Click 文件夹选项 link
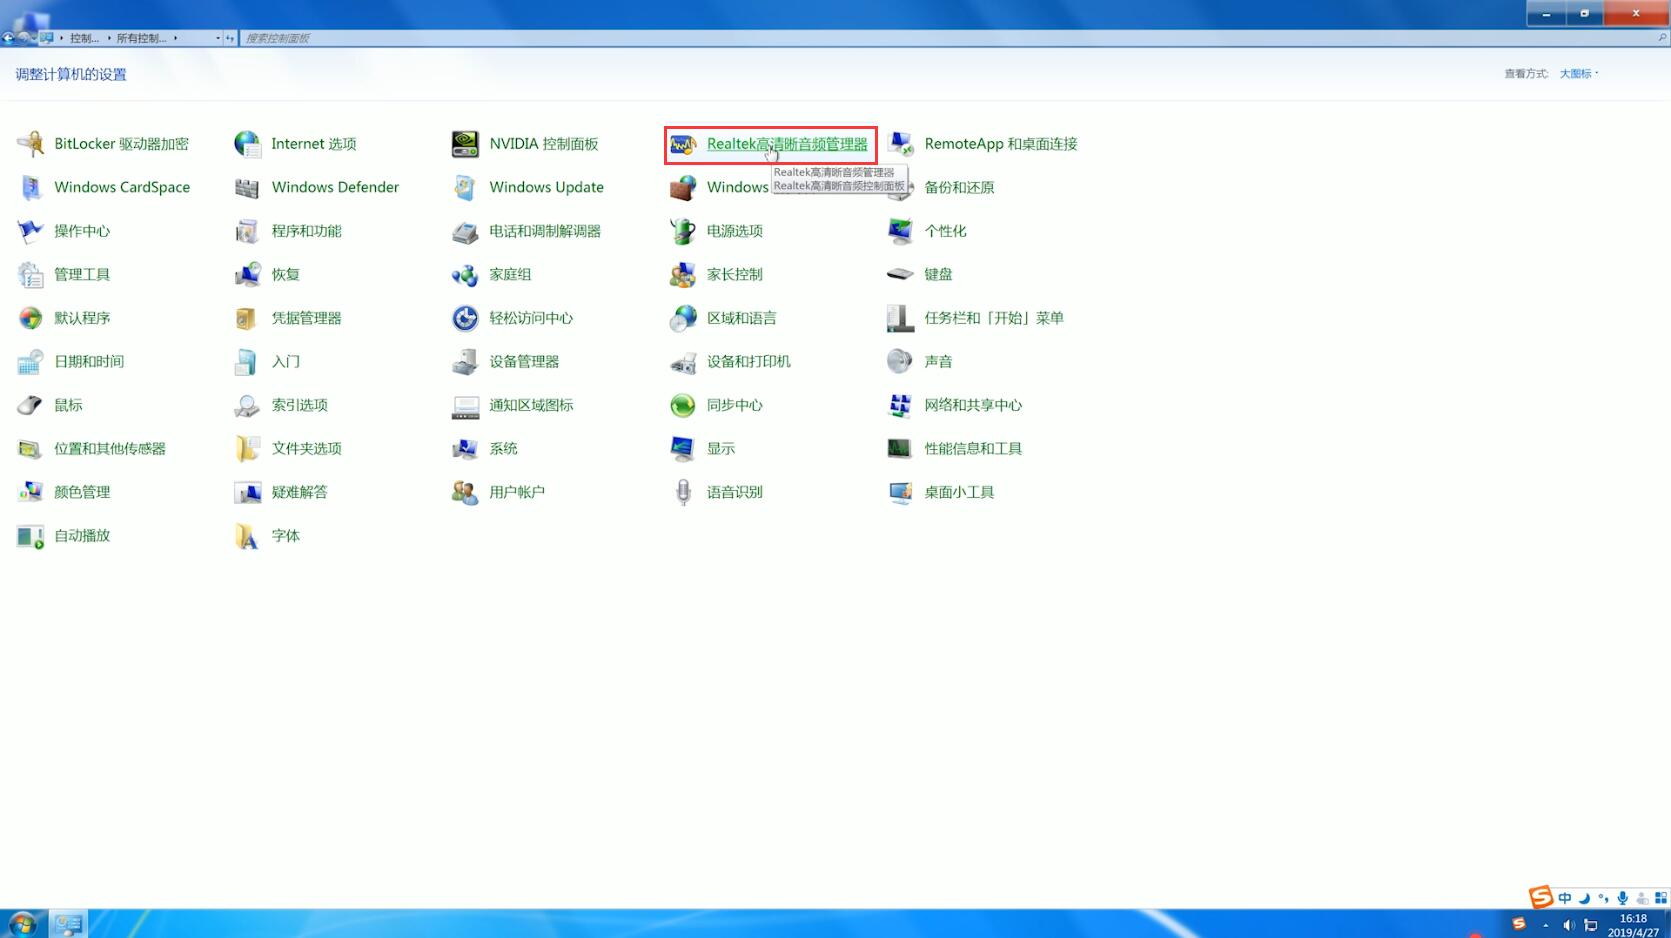 point(307,448)
